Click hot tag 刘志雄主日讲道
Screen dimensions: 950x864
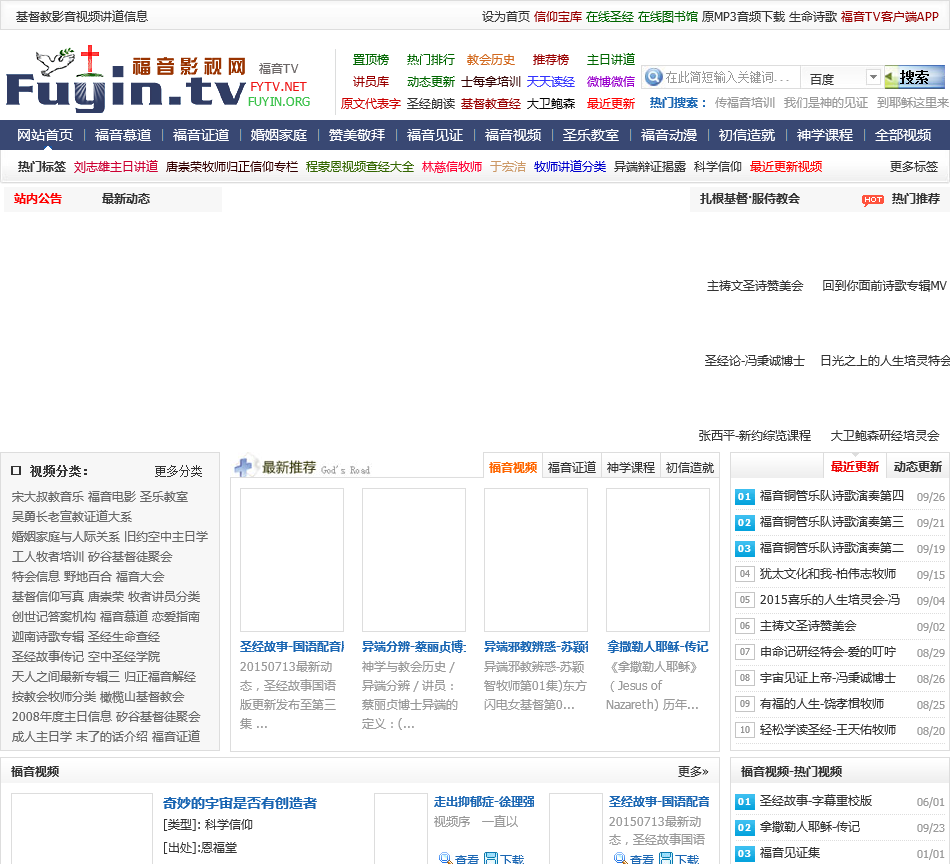pos(116,167)
